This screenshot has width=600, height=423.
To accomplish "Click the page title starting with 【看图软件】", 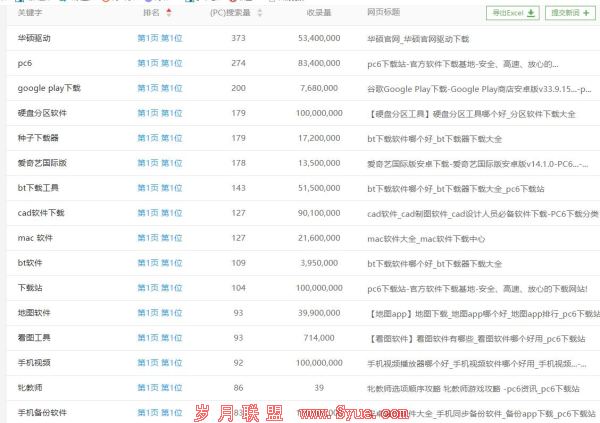I will click(476, 339).
